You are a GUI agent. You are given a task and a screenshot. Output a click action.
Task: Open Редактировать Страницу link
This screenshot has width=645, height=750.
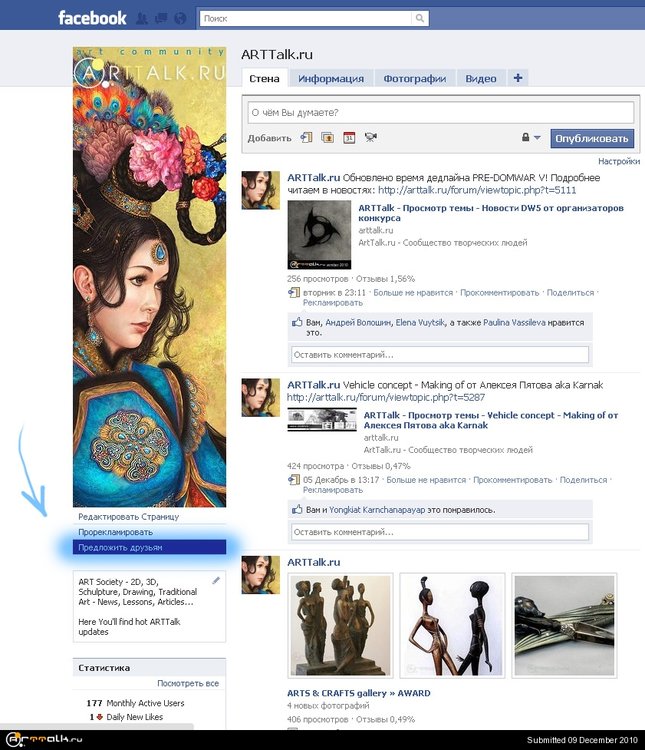[128, 517]
